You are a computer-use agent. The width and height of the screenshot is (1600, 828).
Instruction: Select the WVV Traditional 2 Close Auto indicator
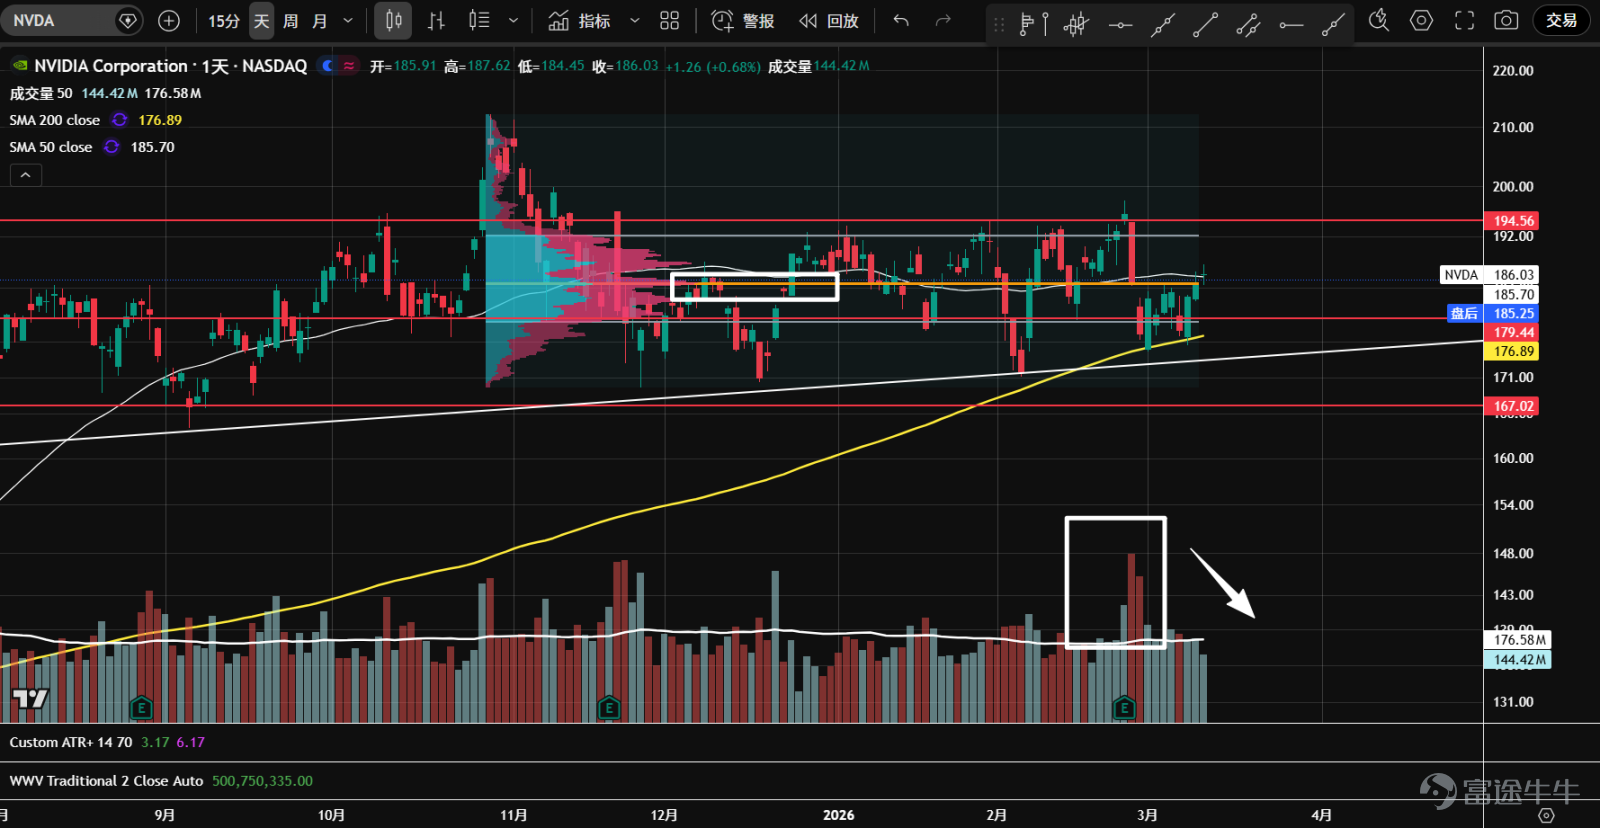click(106, 781)
